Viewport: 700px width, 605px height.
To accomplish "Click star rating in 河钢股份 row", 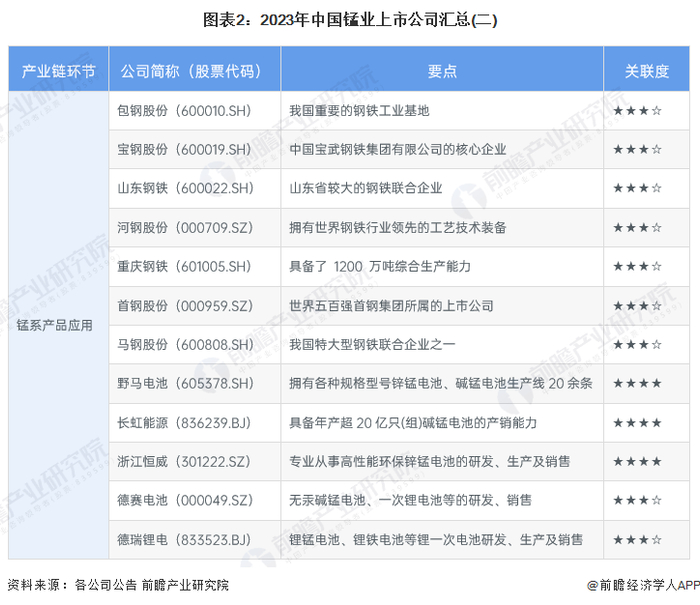I will click(x=637, y=228).
